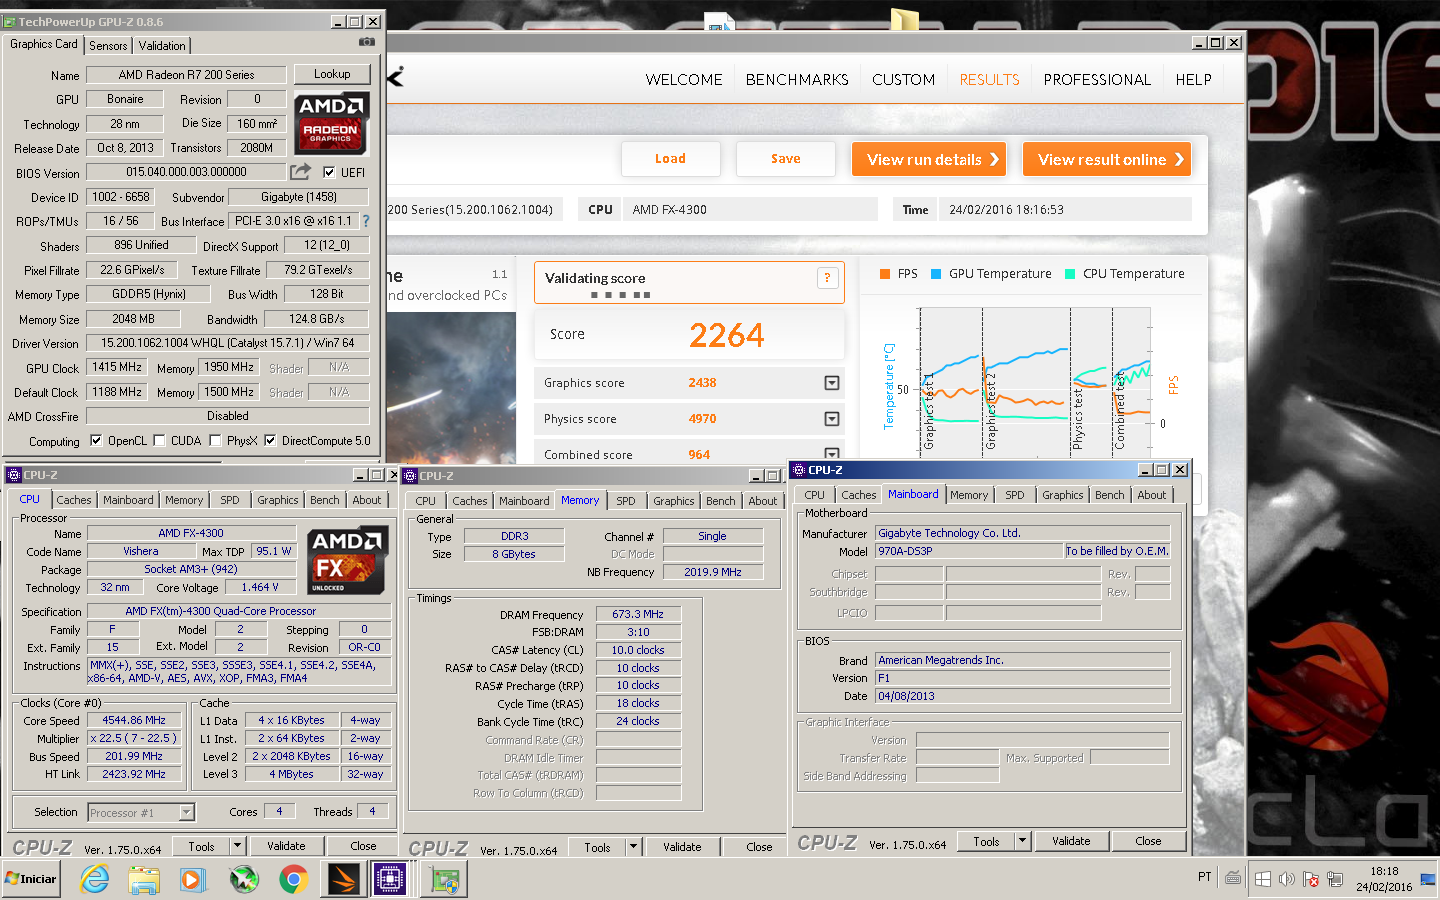
Task: Click the Save button in 3DMark
Action: 786,159
